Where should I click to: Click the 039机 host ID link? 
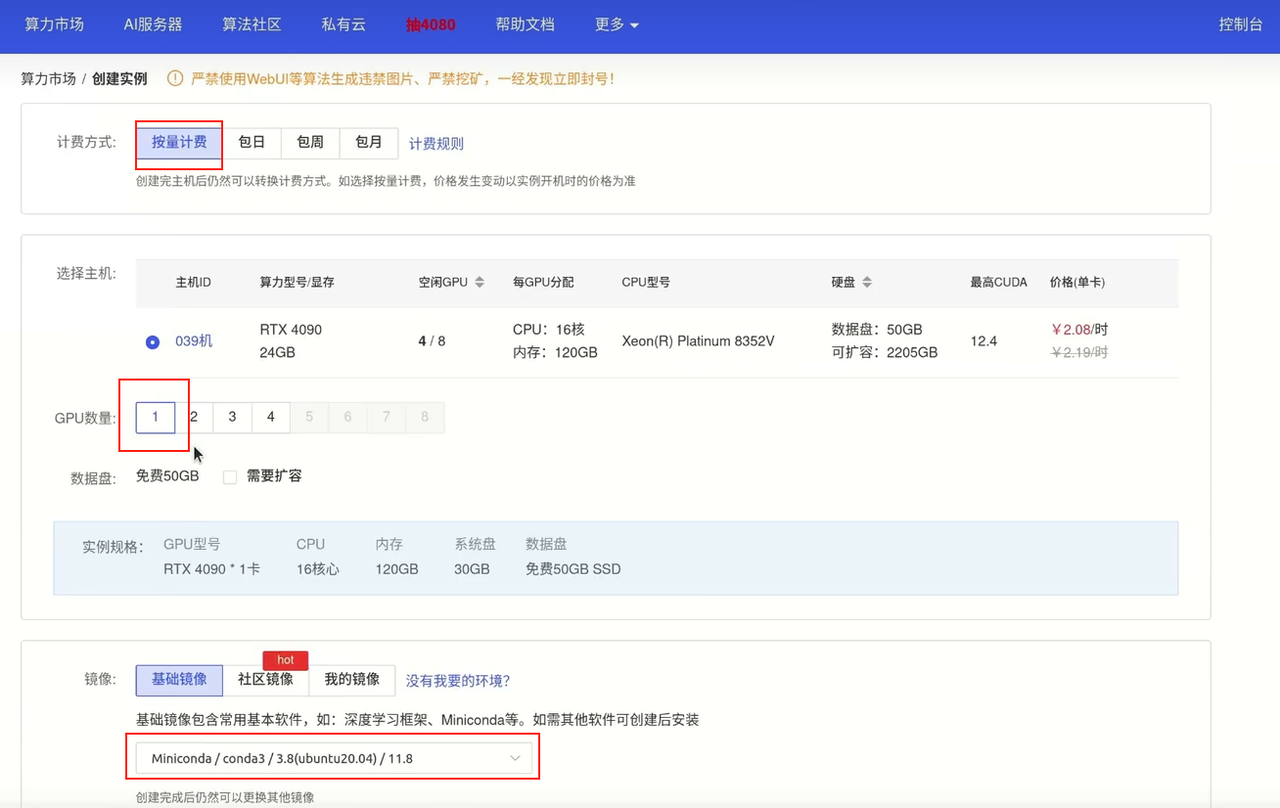[x=194, y=341]
